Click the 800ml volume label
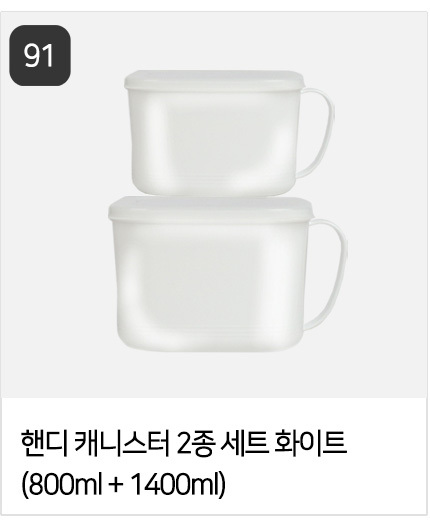 click(x=65, y=485)
